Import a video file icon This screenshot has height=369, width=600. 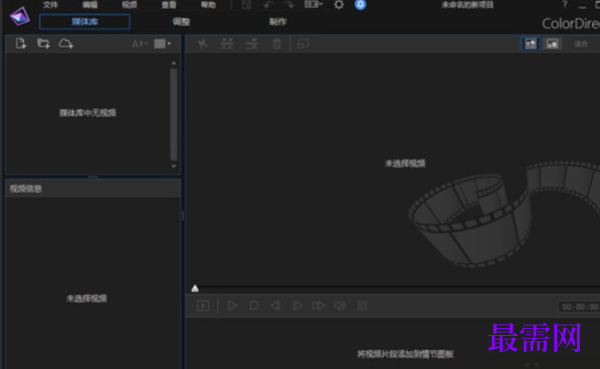[x=21, y=44]
